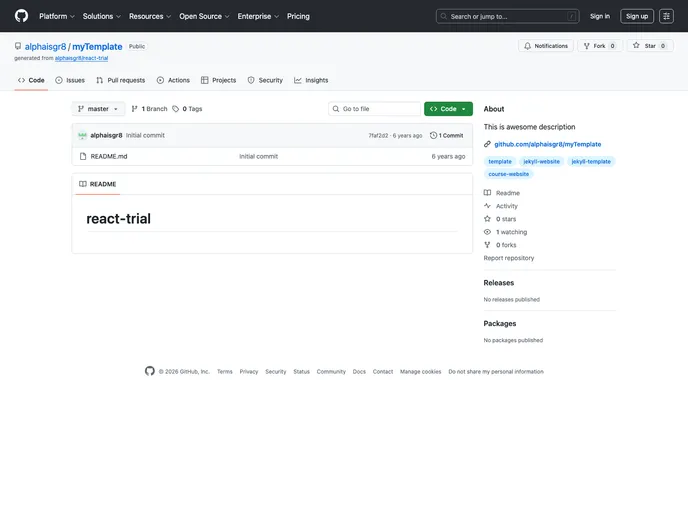Click the GitHub logo in header
Screen dimensions: 688x512
tap(21, 16)
